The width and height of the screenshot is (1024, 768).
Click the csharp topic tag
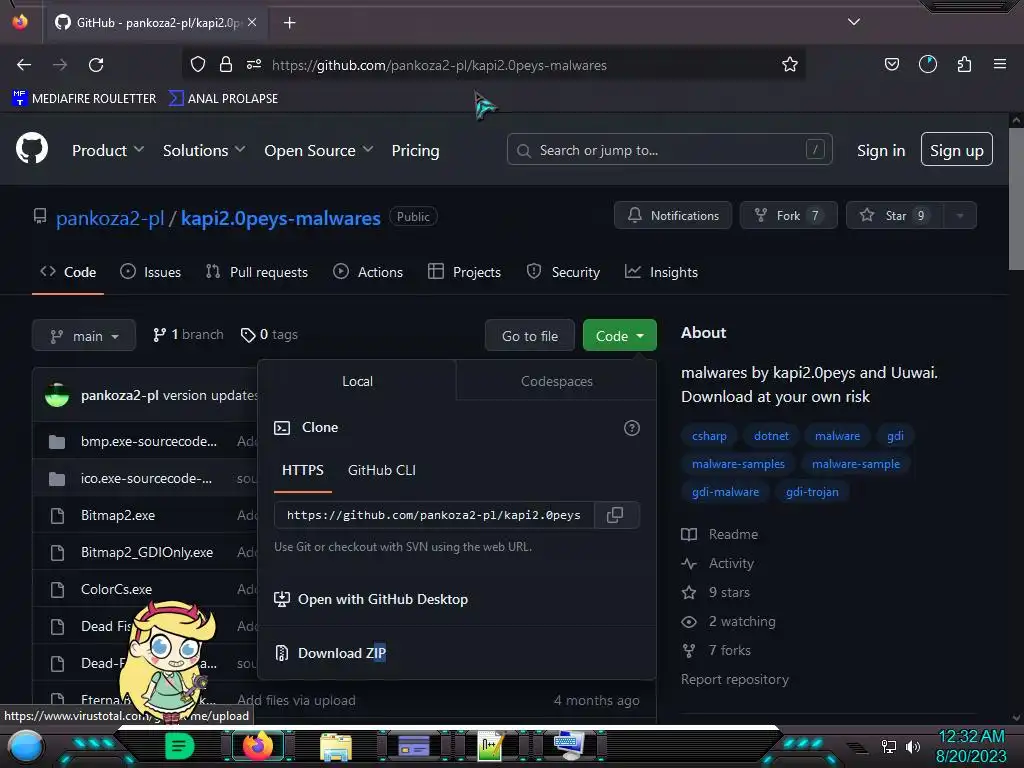point(709,436)
